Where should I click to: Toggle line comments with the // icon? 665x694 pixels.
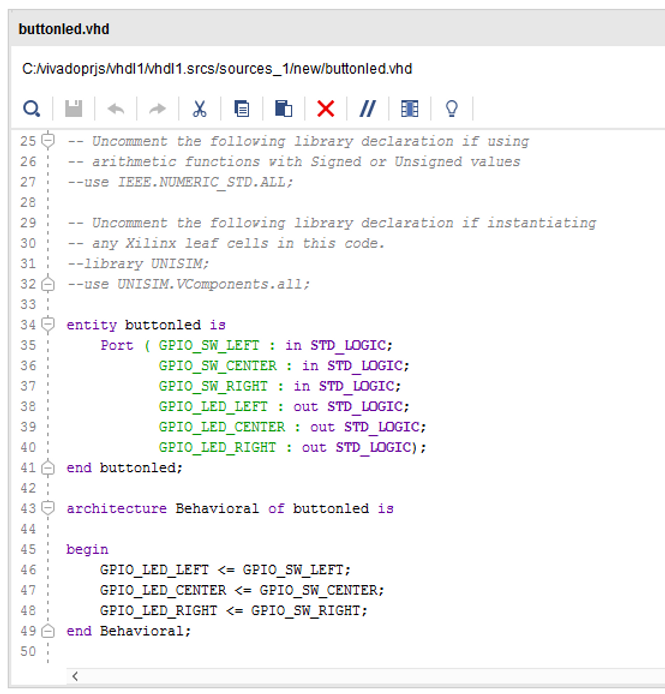(x=367, y=109)
